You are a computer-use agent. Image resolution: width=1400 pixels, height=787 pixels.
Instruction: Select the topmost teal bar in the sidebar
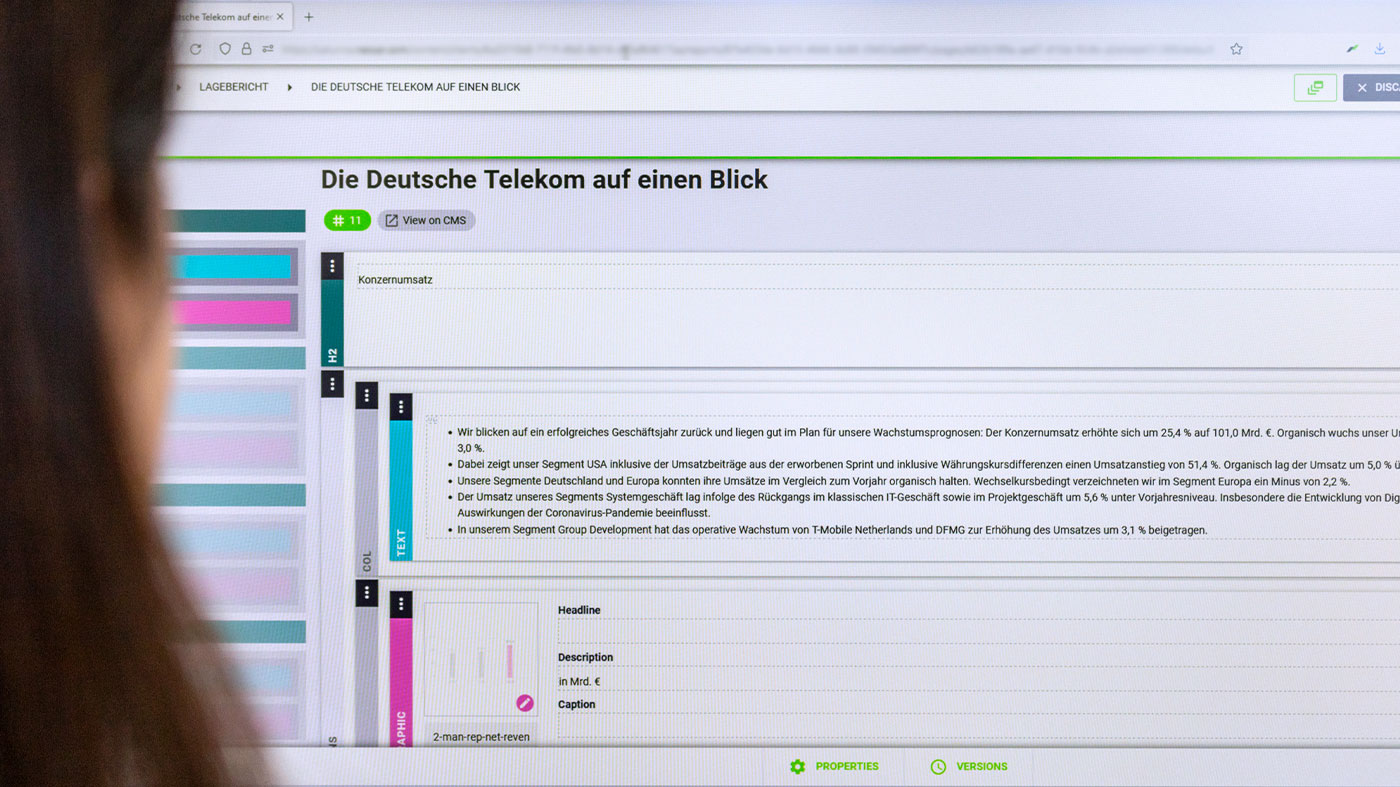click(238, 221)
